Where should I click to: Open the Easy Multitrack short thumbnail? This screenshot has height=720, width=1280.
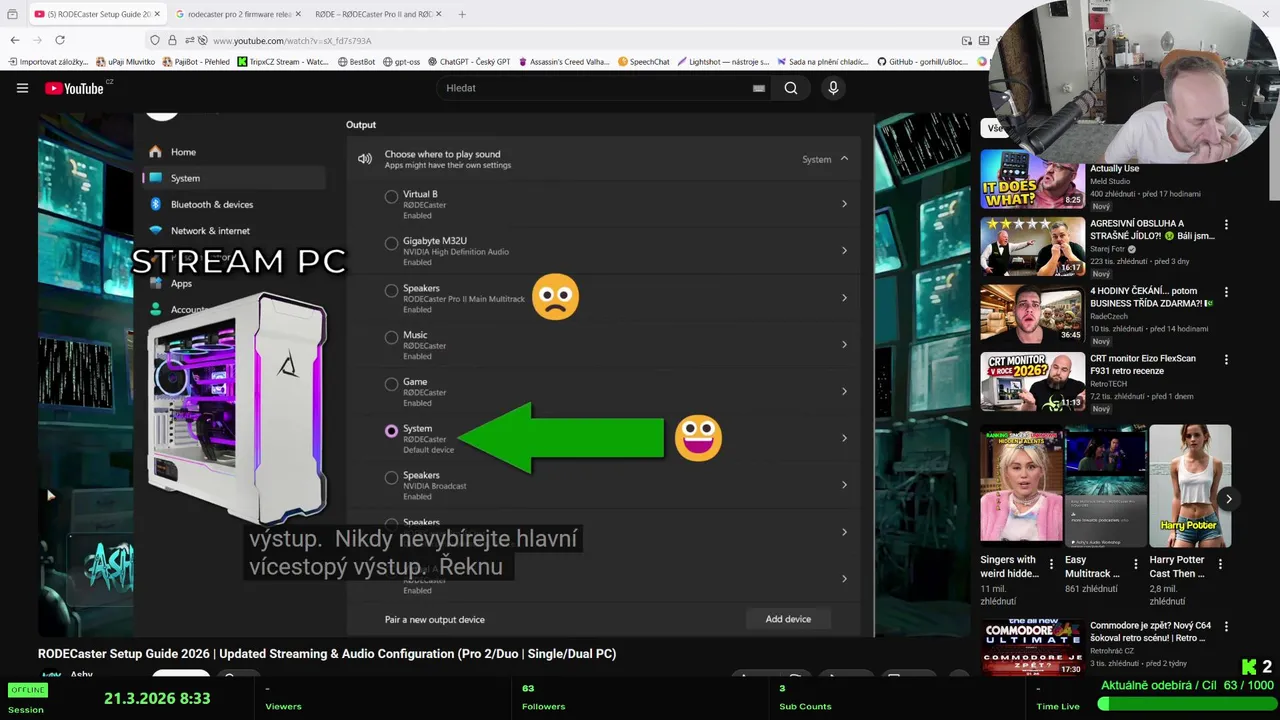[1105, 486]
